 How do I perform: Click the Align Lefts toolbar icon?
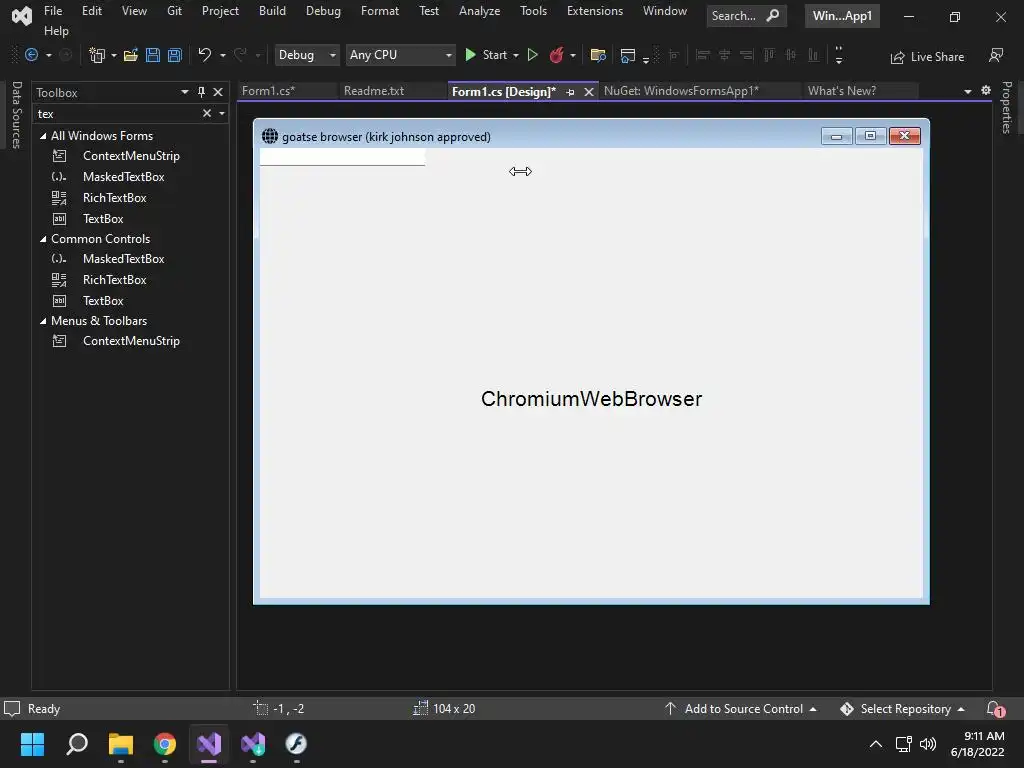703,56
